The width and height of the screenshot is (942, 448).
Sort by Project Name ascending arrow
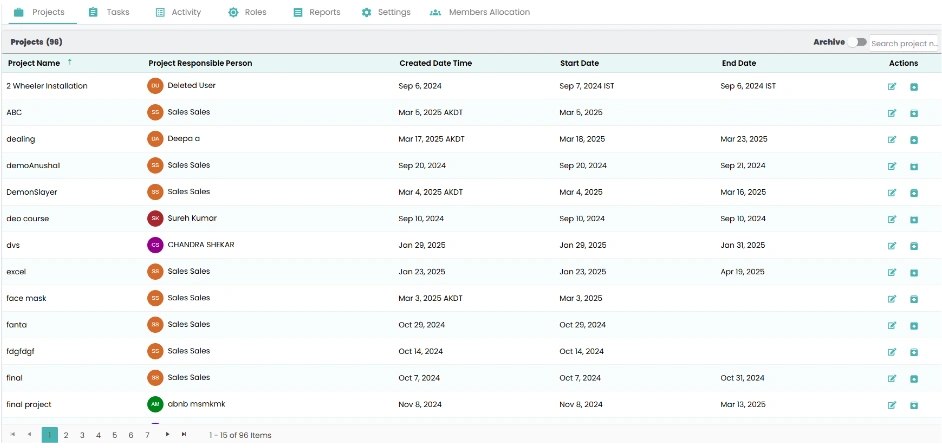(x=69, y=62)
